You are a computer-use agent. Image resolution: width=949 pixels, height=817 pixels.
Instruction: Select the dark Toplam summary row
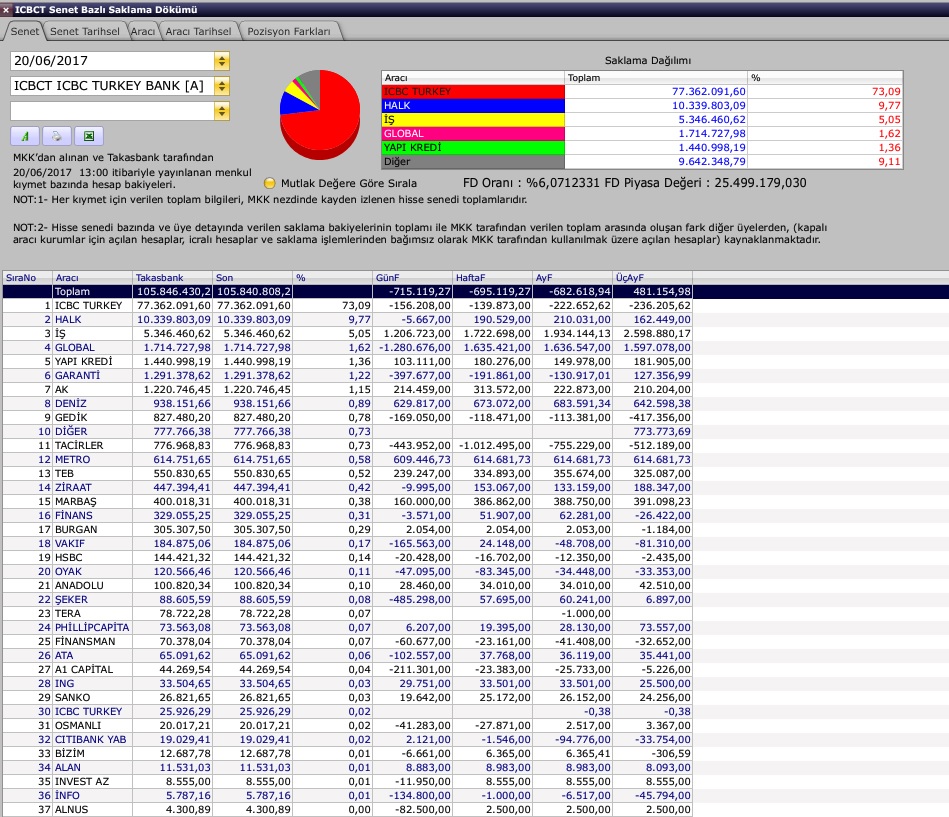click(x=347, y=292)
